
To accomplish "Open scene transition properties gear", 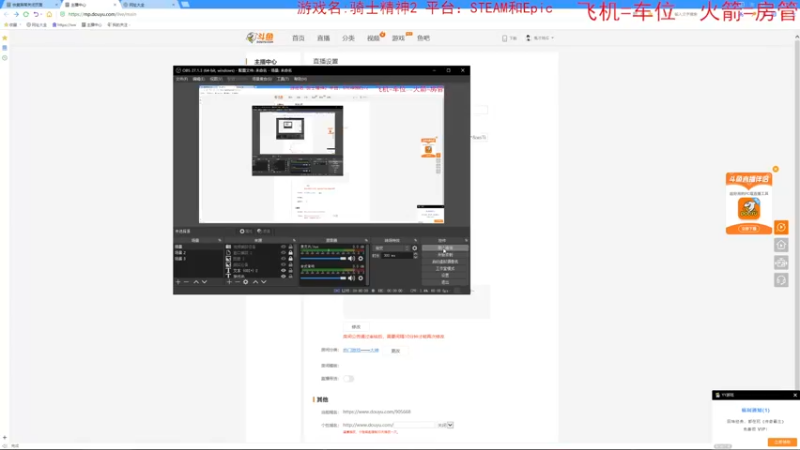I will pos(414,248).
